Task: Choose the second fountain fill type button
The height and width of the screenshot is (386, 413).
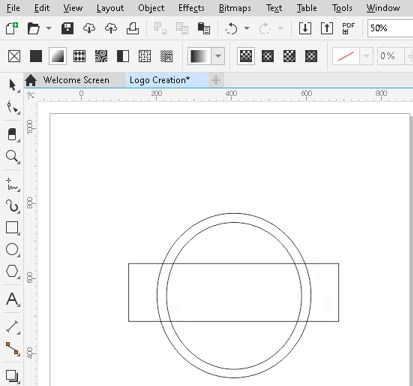Action: [268, 56]
